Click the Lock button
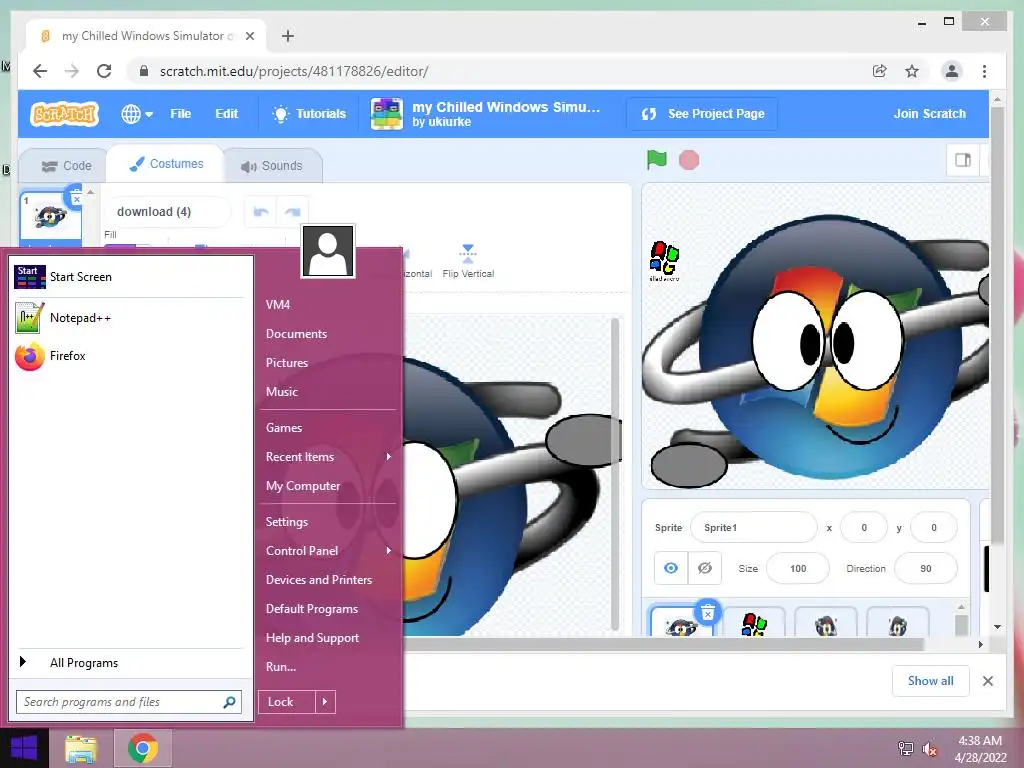This screenshot has height=768, width=1024. (x=286, y=702)
